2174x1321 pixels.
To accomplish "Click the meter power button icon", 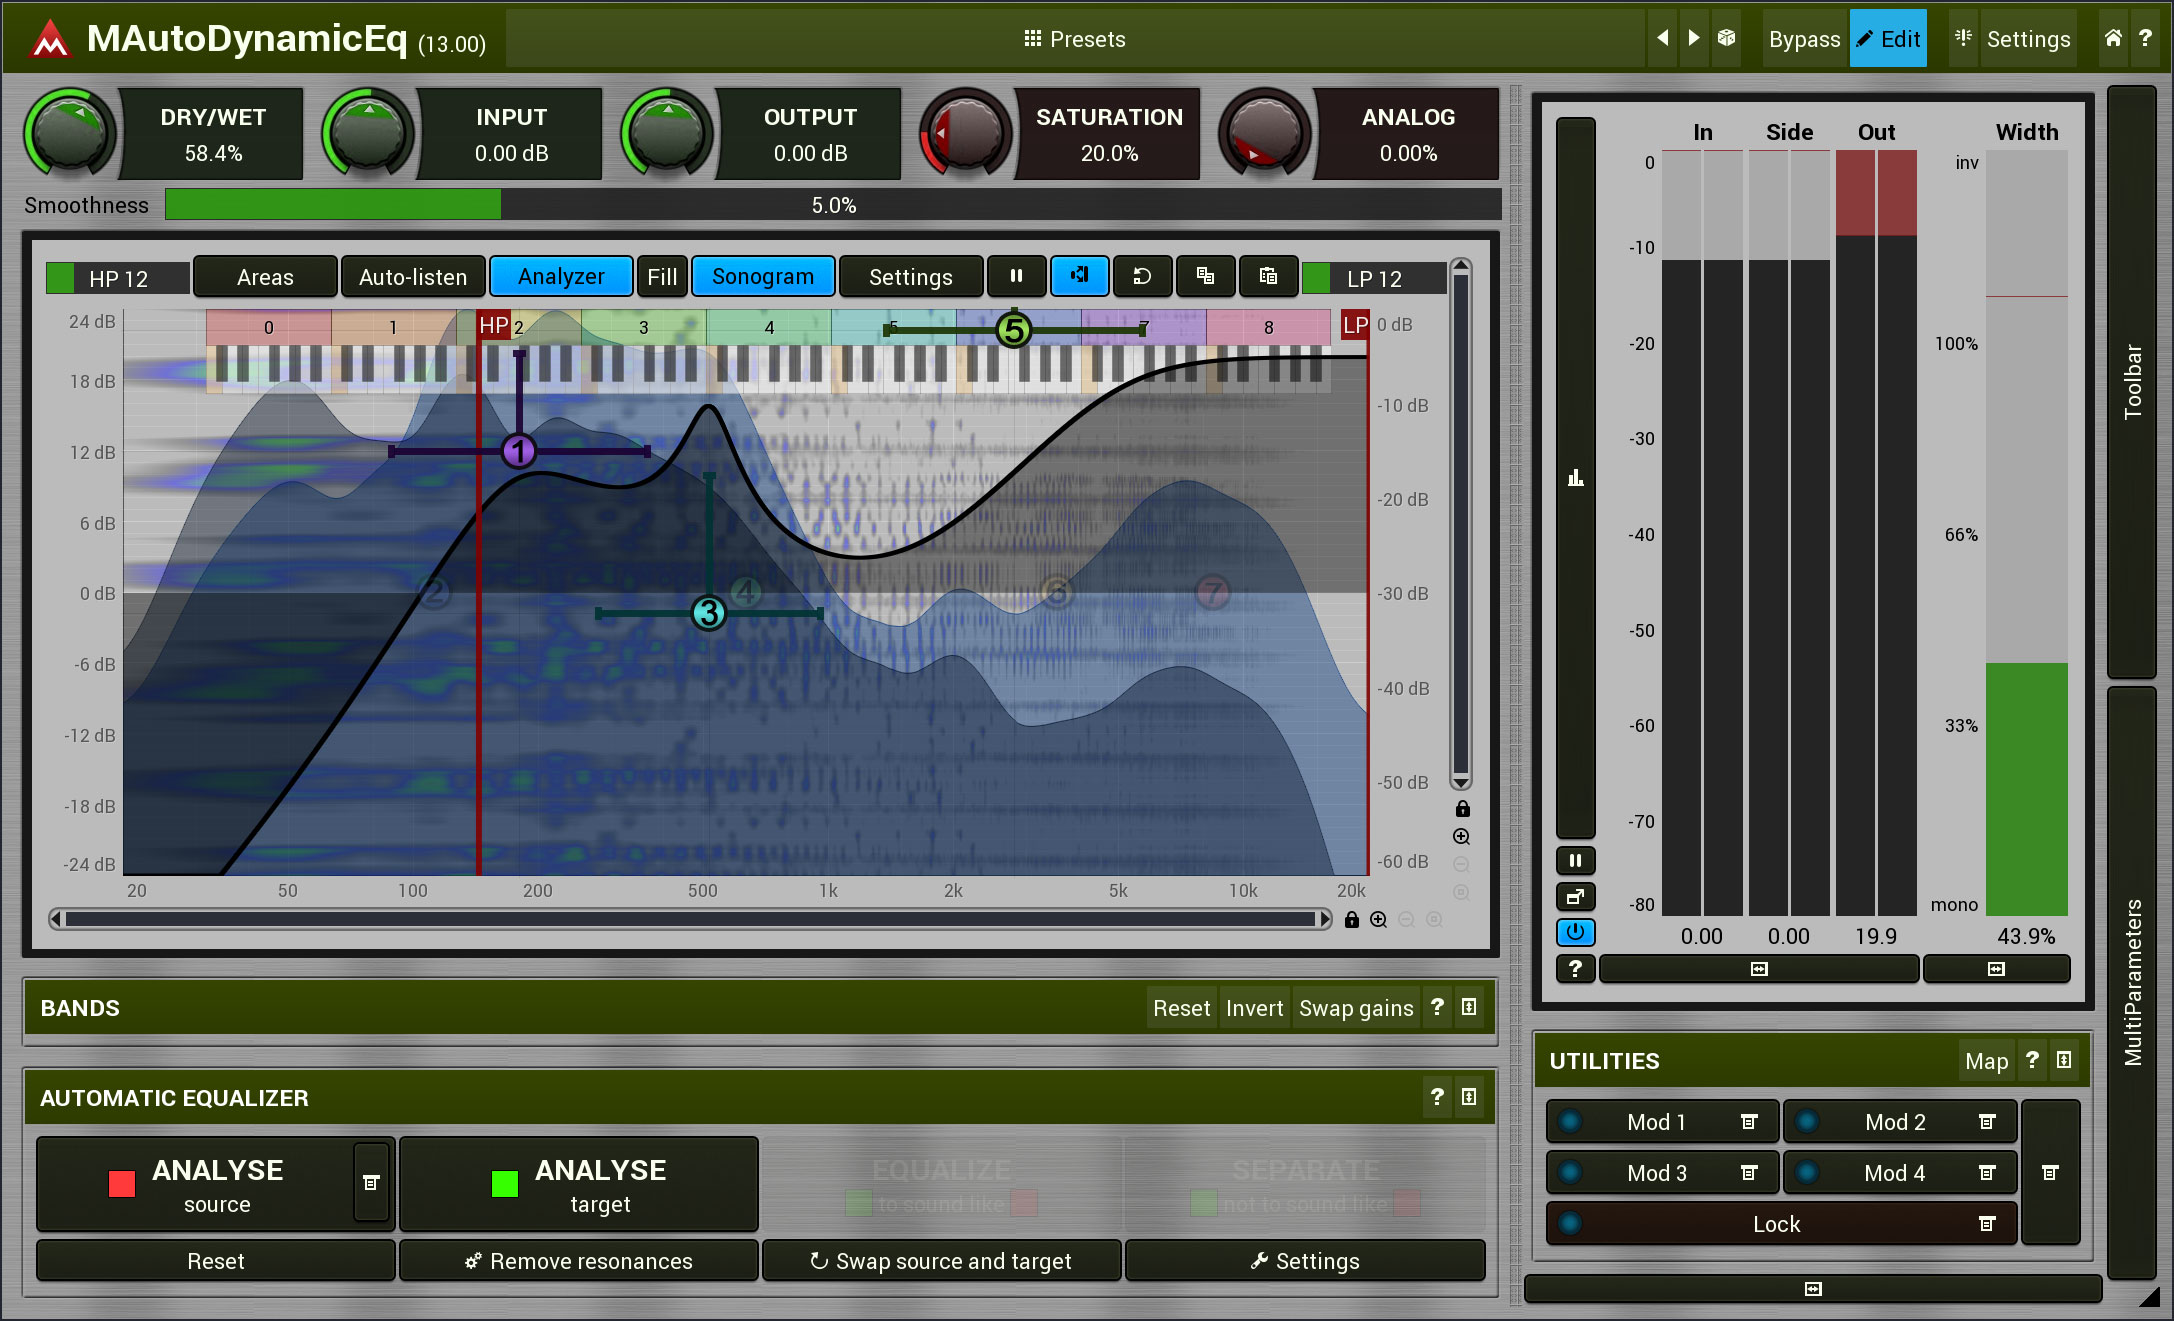I will 1575,932.
